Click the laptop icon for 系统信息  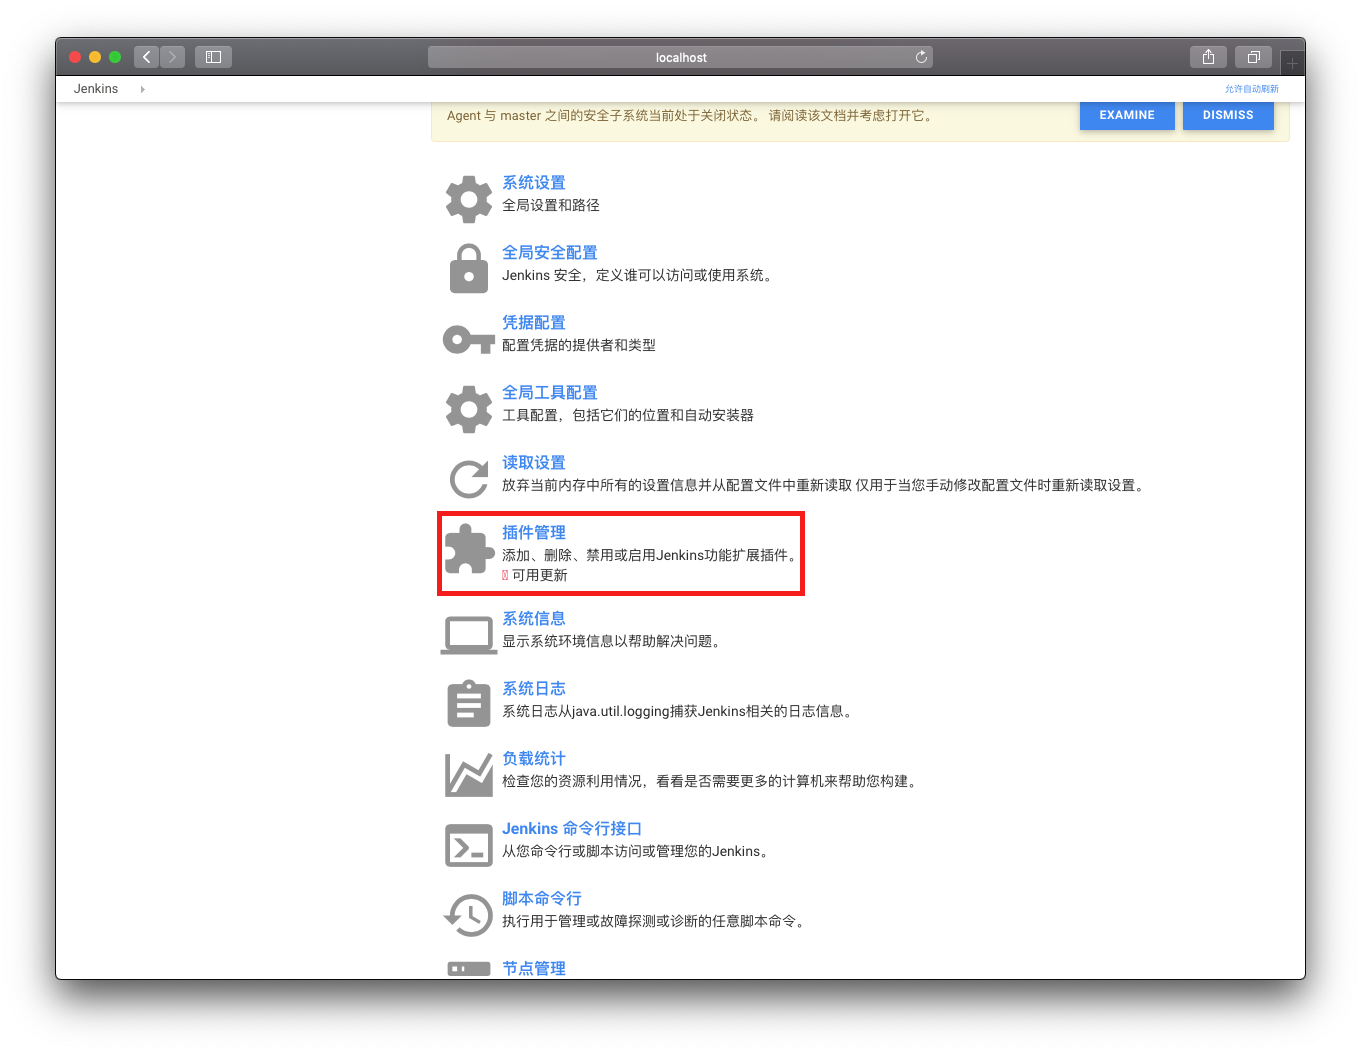[x=468, y=636]
